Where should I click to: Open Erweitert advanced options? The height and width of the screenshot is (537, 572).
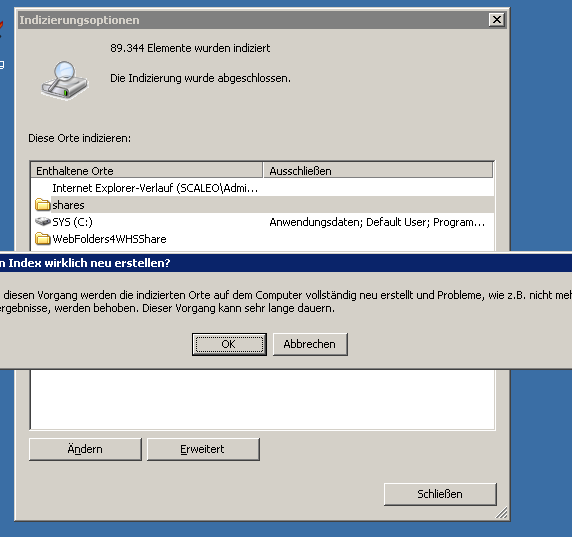point(203,449)
